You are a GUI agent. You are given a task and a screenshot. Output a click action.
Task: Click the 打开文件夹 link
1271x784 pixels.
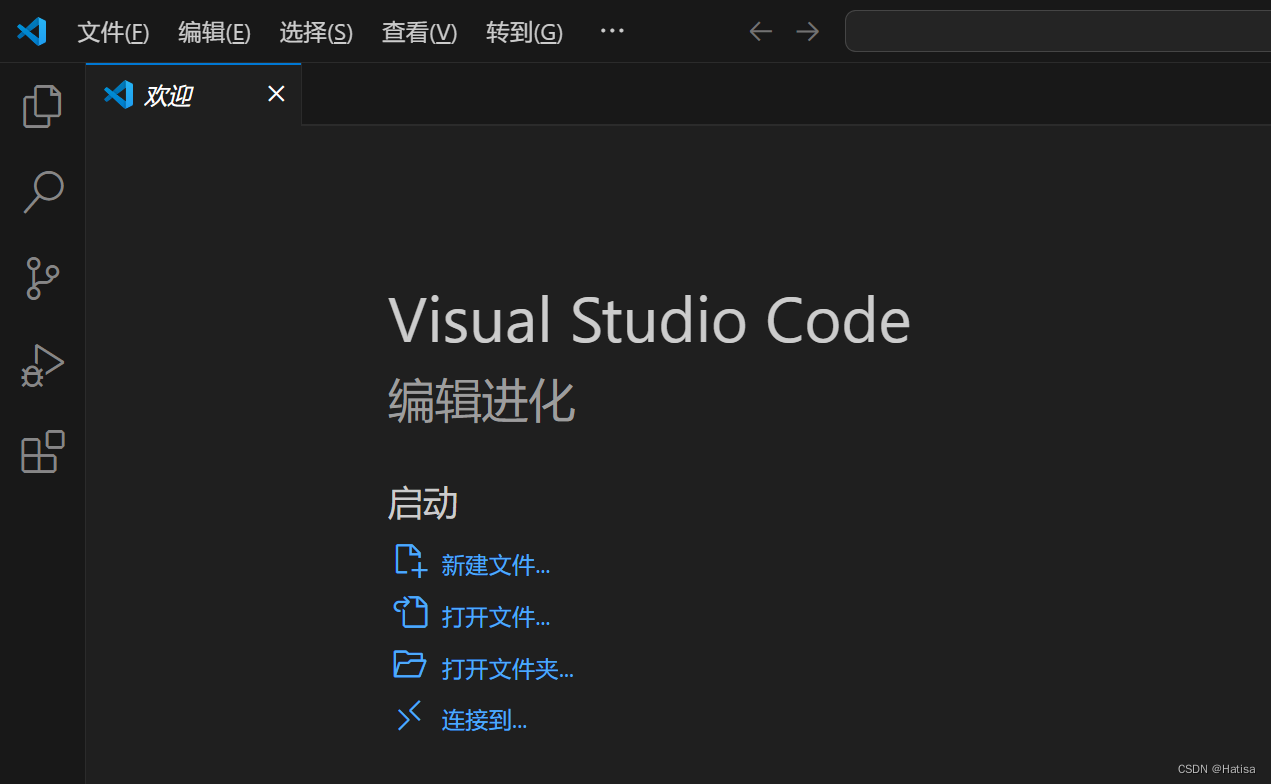(x=508, y=668)
